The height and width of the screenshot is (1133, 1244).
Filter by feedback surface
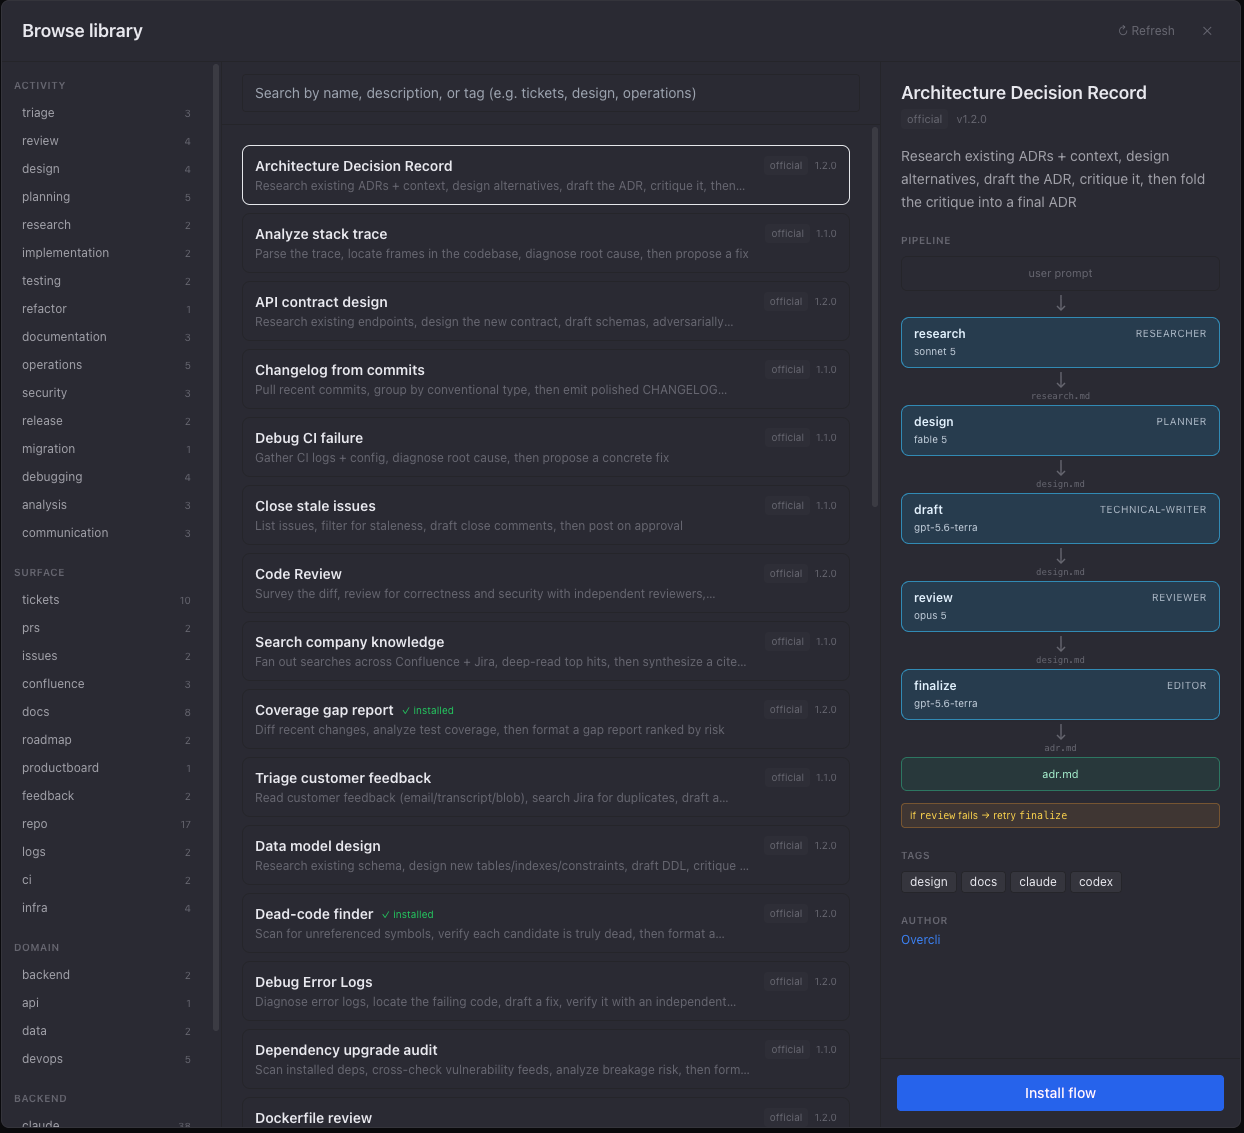click(106, 796)
